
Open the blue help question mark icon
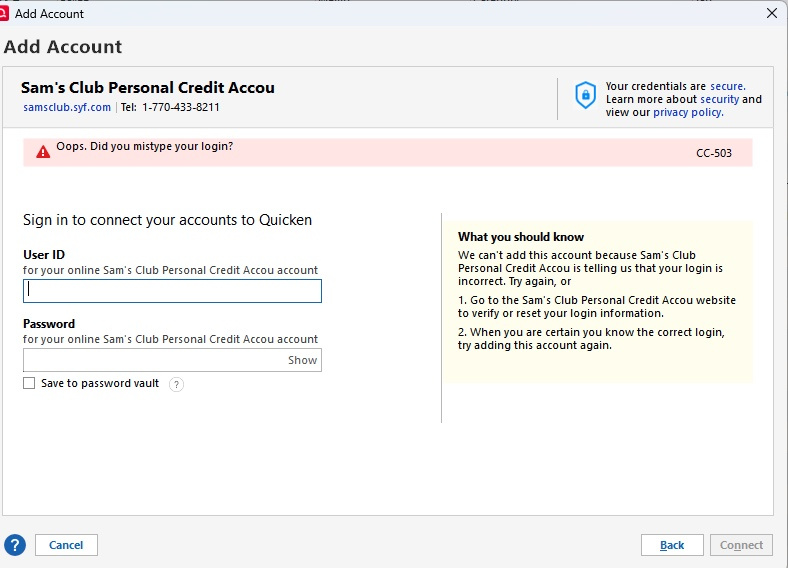[14, 545]
